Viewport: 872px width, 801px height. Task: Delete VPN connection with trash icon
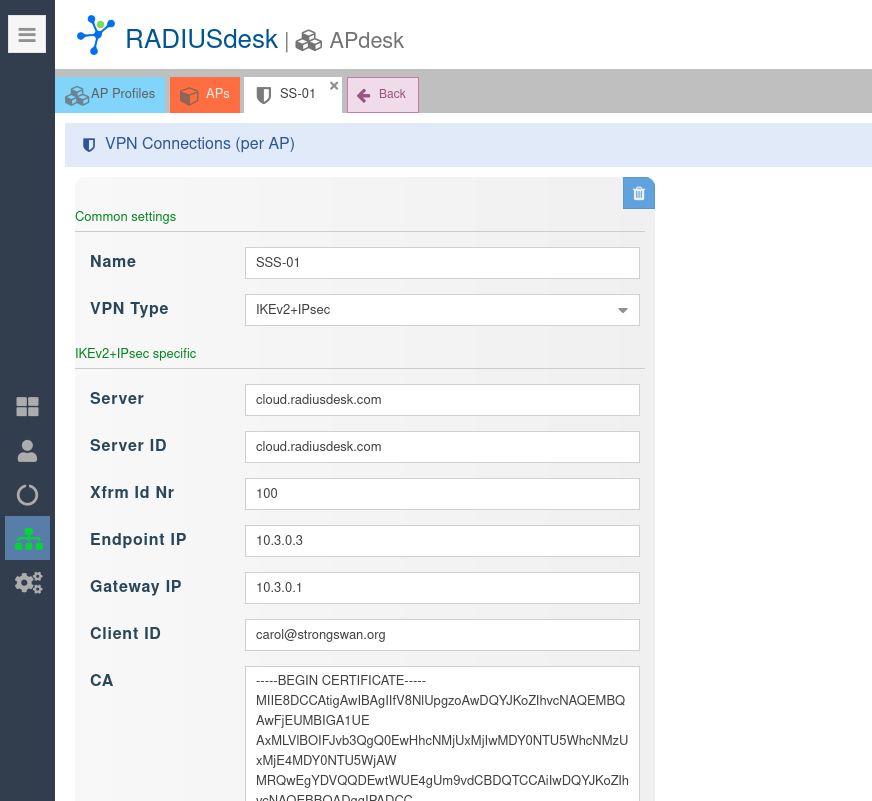[639, 193]
